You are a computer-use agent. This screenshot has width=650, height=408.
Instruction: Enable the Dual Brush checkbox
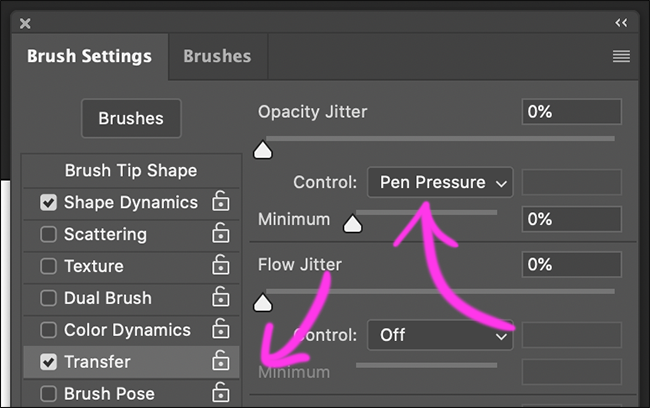point(48,298)
